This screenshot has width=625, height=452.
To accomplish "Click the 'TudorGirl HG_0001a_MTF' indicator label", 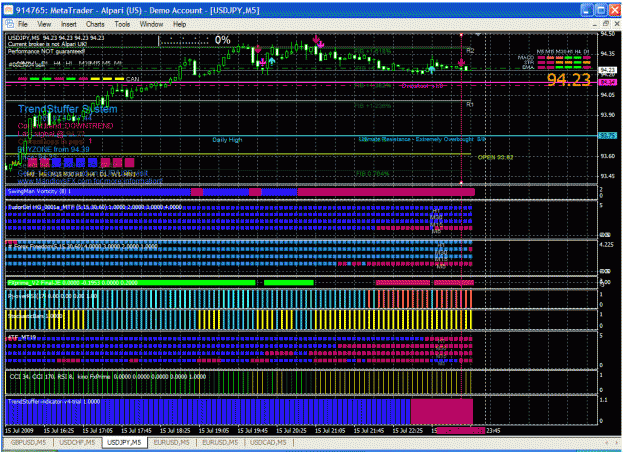I will 94,207.
